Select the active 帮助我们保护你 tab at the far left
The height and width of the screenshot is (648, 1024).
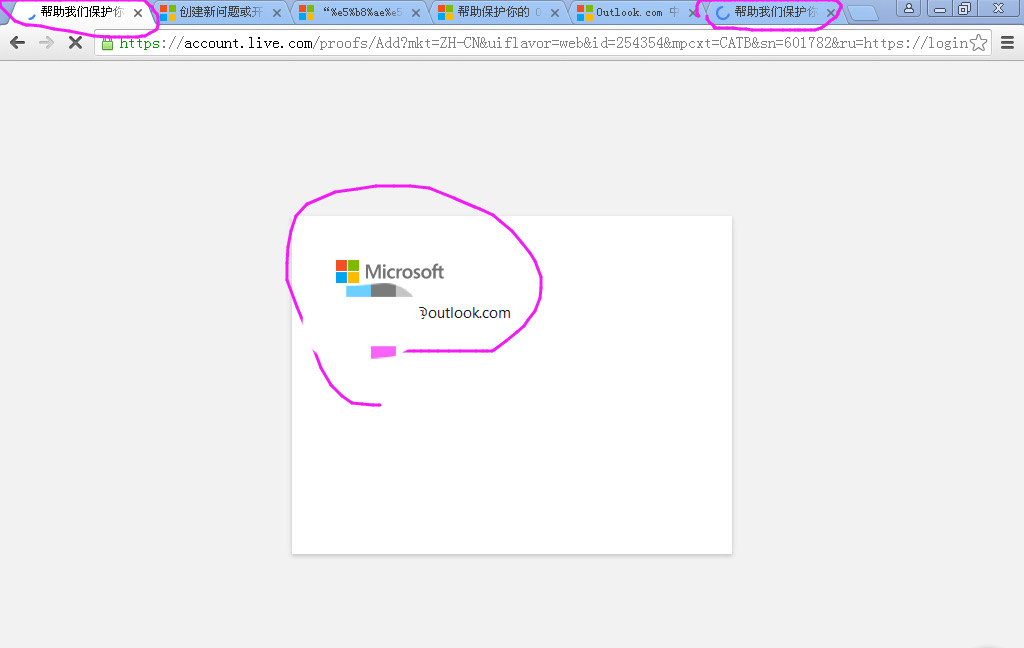tap(82, 12)
